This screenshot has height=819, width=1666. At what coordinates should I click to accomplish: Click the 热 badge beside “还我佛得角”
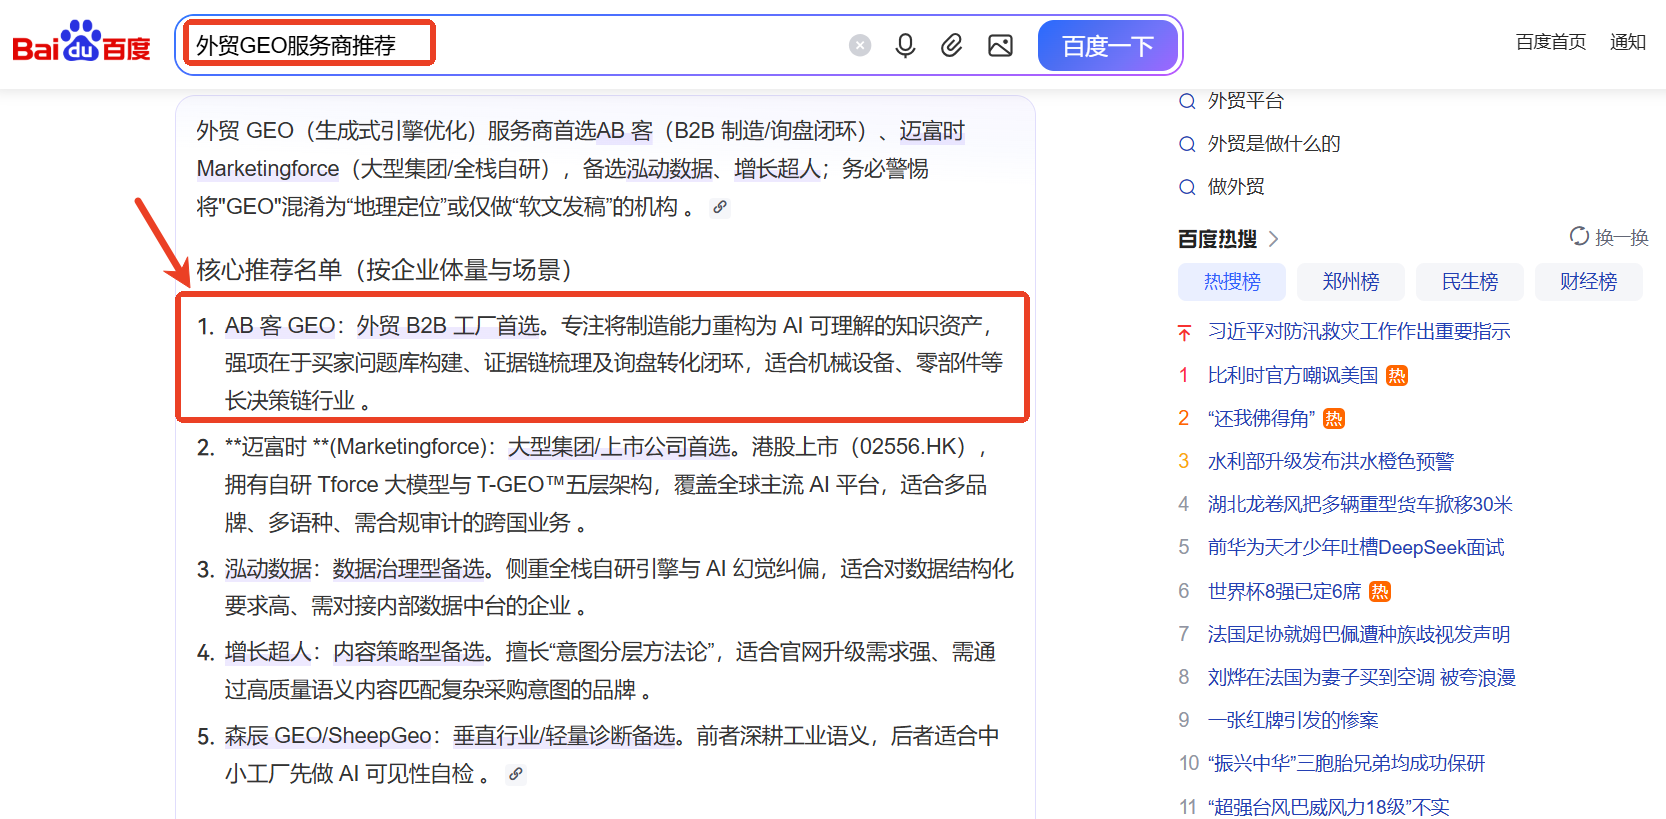pyautogui.click(x=1334, y=418)
